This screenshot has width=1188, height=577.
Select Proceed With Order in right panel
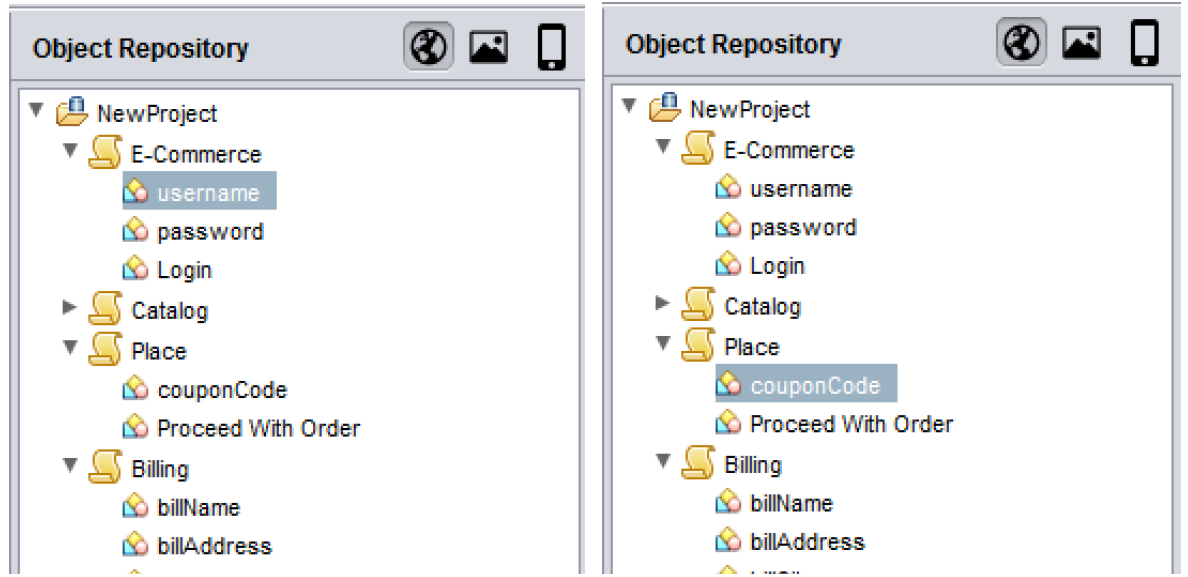[851, 424]
